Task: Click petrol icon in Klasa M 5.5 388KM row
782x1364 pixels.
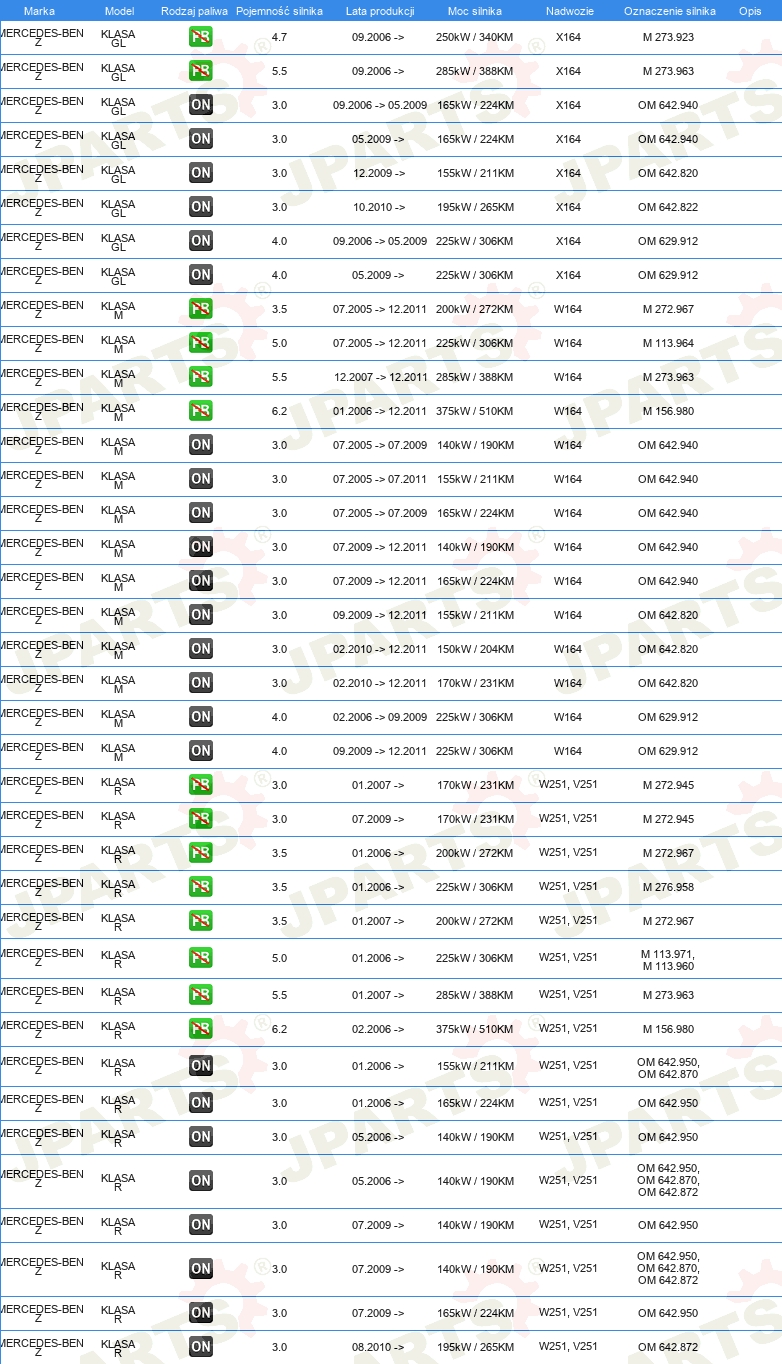Action: (x=201, y=377)
